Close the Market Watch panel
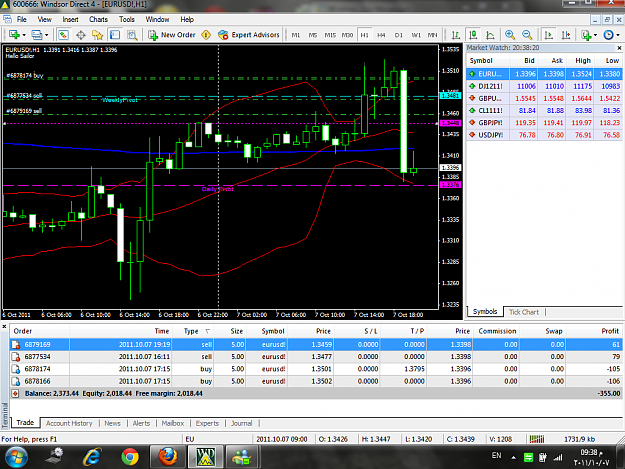Screen dimensions: 625x469 pyautogui.click(x=619, y=48)
